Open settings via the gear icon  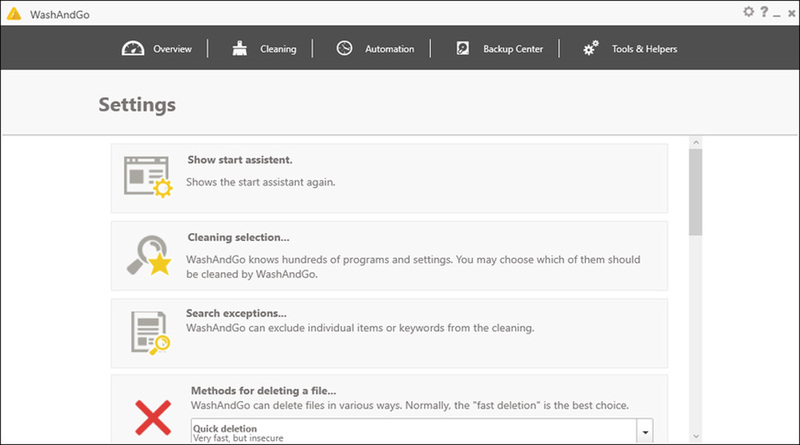[748, 11]
